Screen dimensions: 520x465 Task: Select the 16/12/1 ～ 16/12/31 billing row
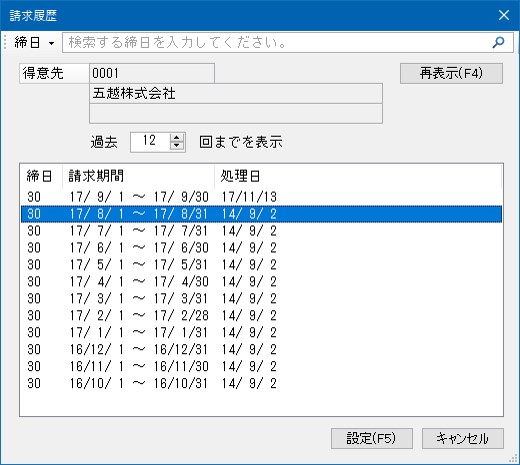point(261,350)
